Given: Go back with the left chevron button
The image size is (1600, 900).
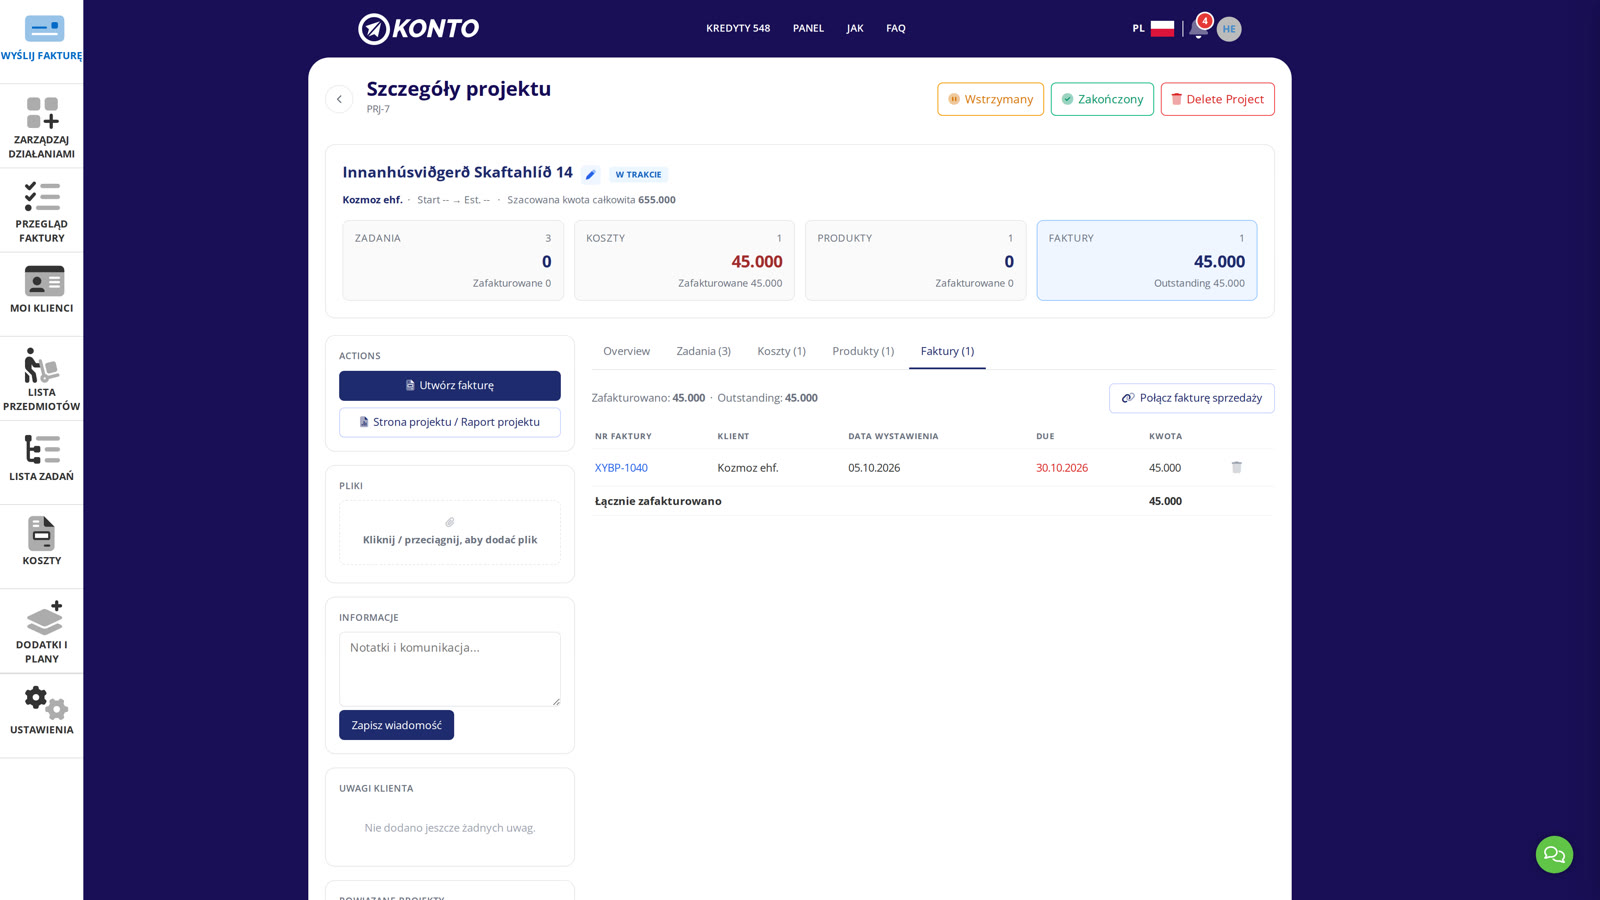Looking at the screenshot, I should pyautogui.click(x=339, y=99).
